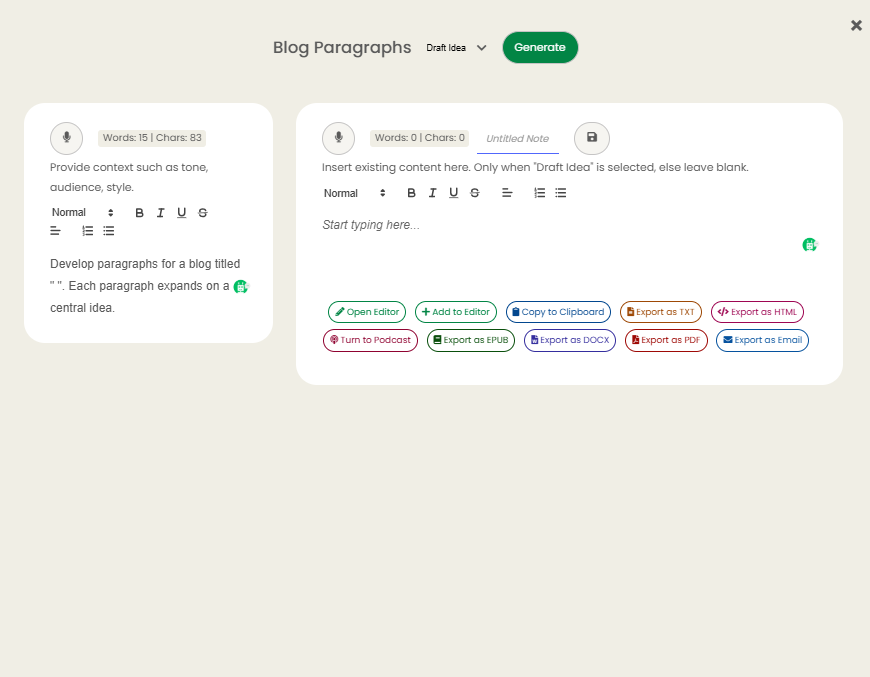Click the microphone icon in the content panel
The width and height of the screenshot is (870, 677).
click(x=338, y=138)
